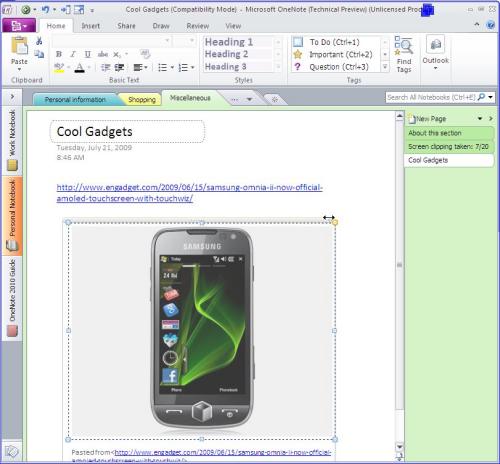The width and height of the screenshot is (500, 464).
Task: Apply the black font color button
Action: tap(79, 68)
